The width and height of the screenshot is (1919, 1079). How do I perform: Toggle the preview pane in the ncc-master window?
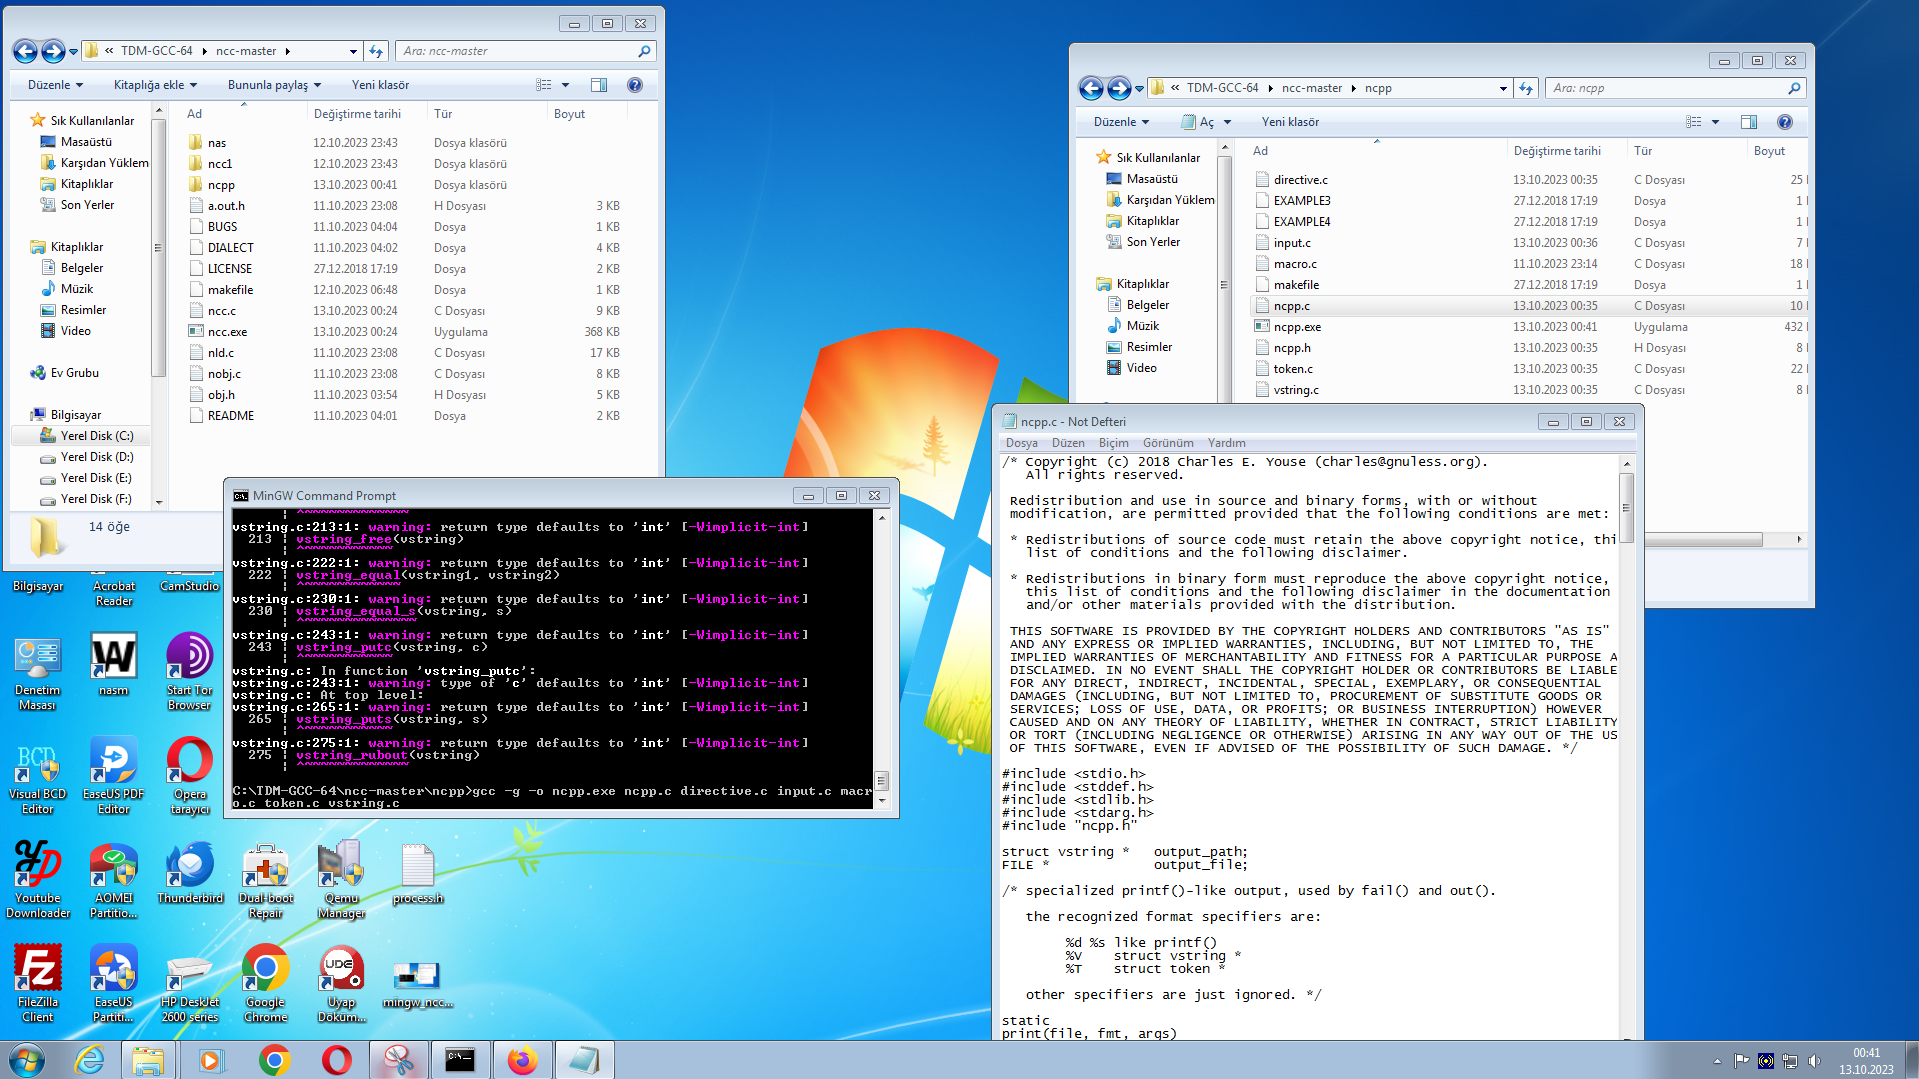click(599, 85)
